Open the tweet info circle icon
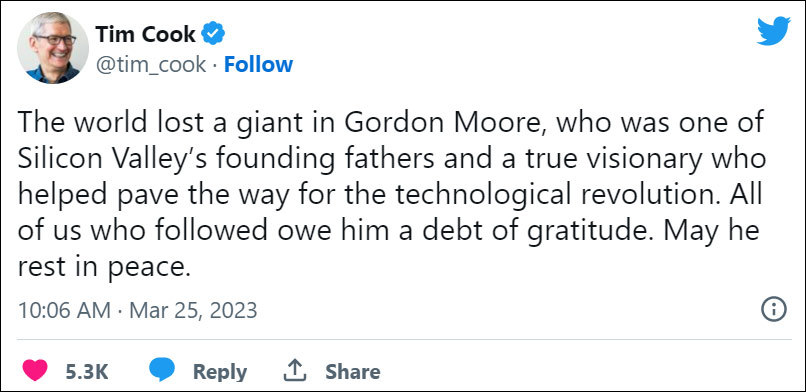Screen dimensions: 806x392 [x=773, y=310]
